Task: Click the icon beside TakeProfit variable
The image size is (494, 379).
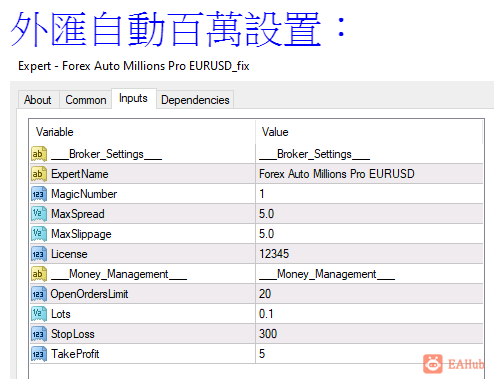Action: [39, 354]
